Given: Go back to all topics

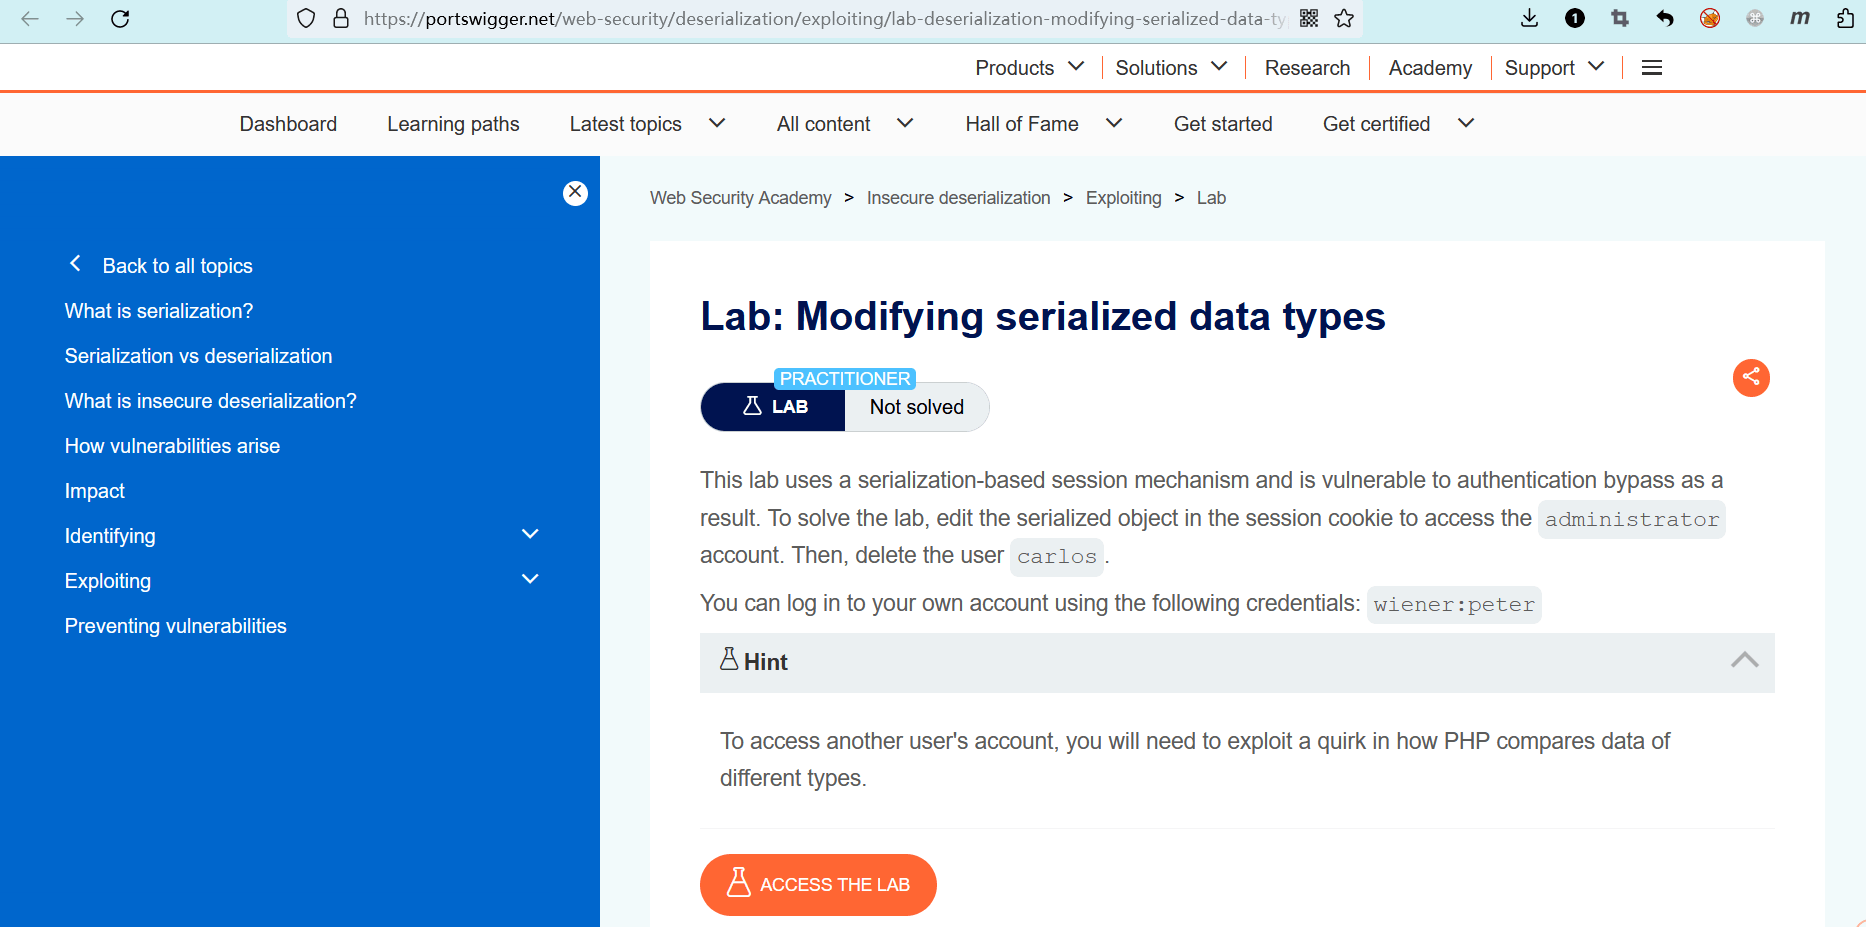Looking at the screenshot, I should point(176,266).
